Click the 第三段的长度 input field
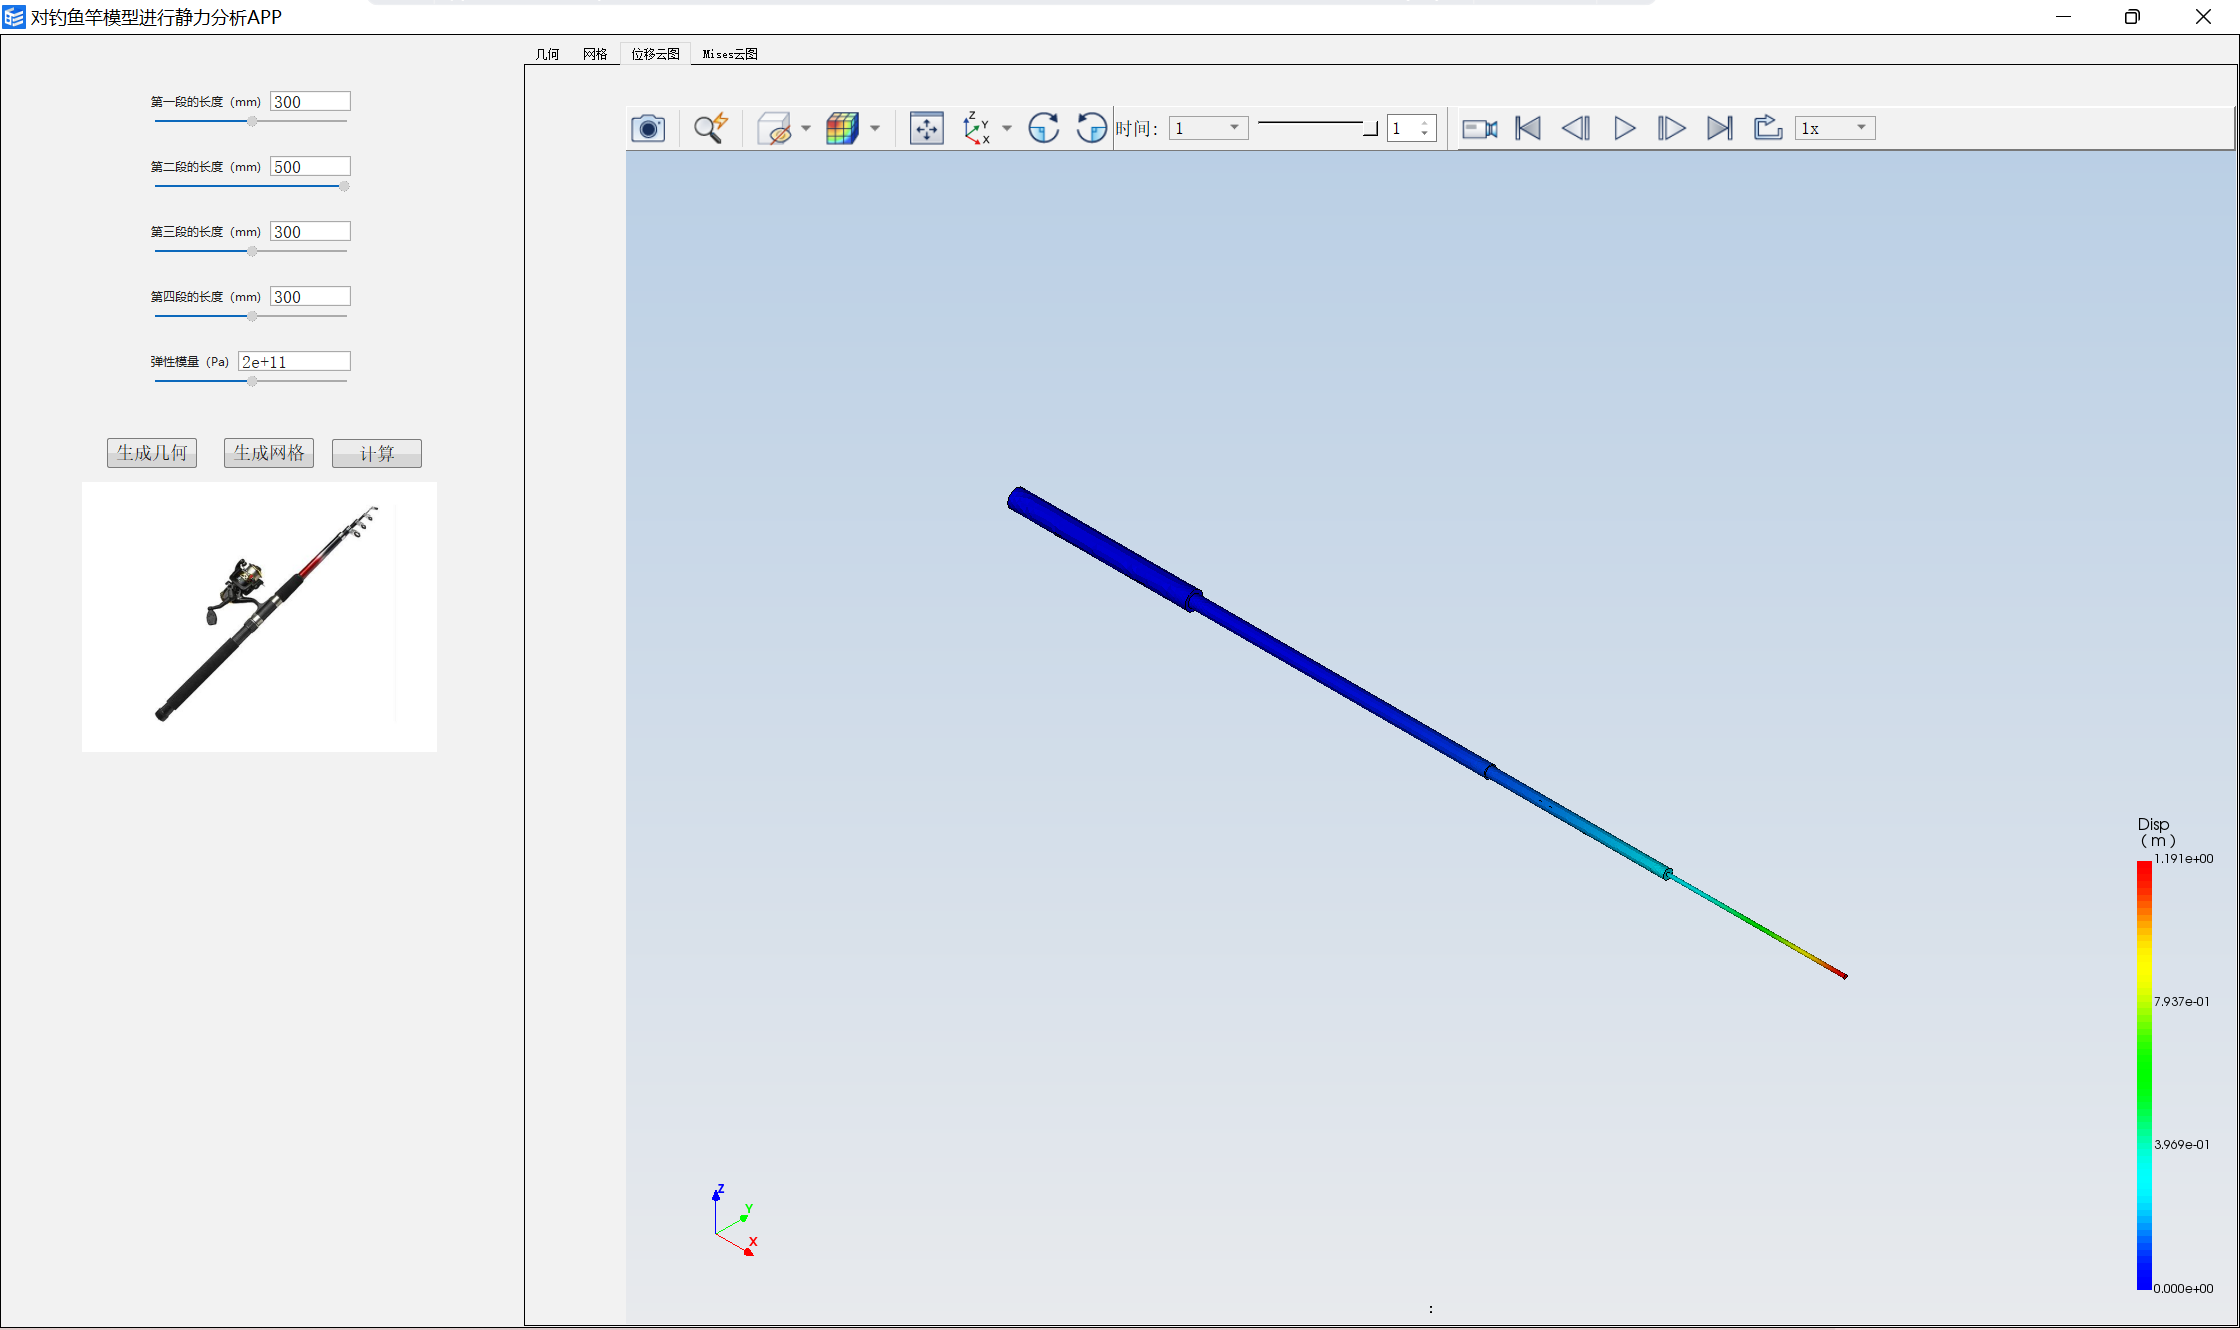This screenshot has height=1330, width=2240. (x=310, y=231)
